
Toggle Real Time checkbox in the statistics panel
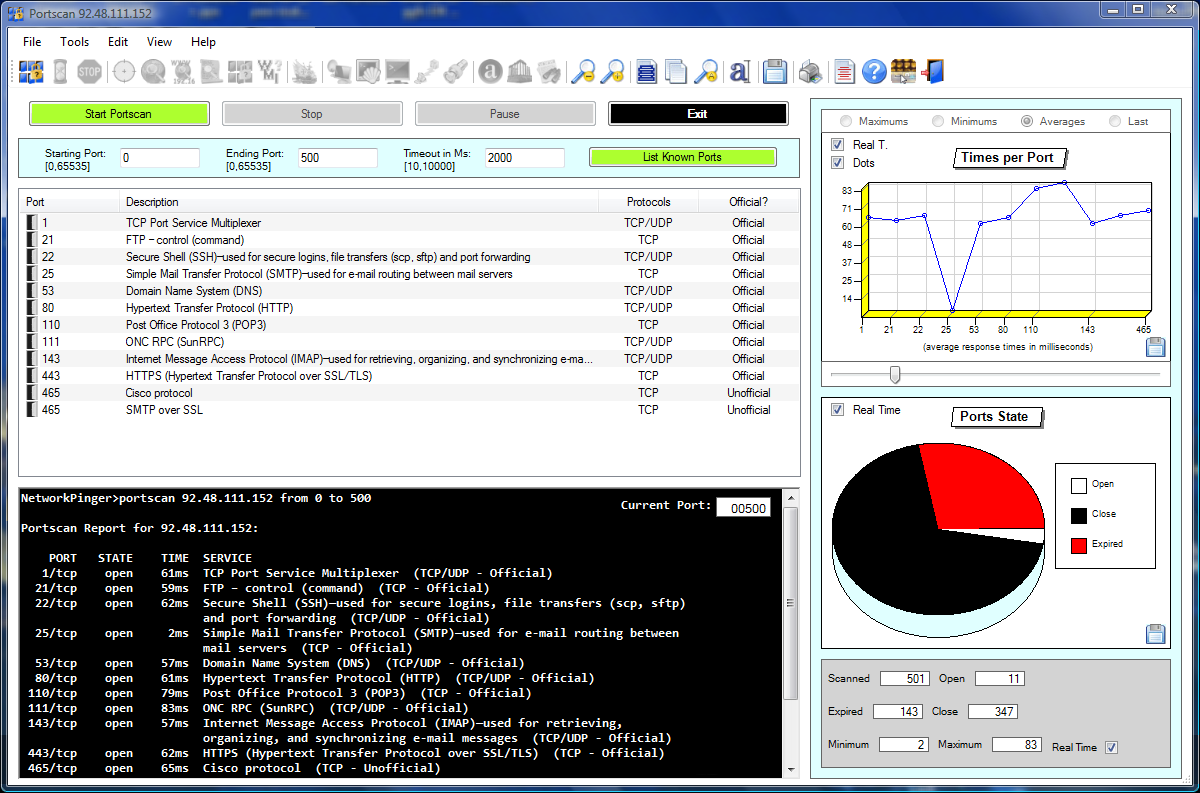tap(1111, 747)
